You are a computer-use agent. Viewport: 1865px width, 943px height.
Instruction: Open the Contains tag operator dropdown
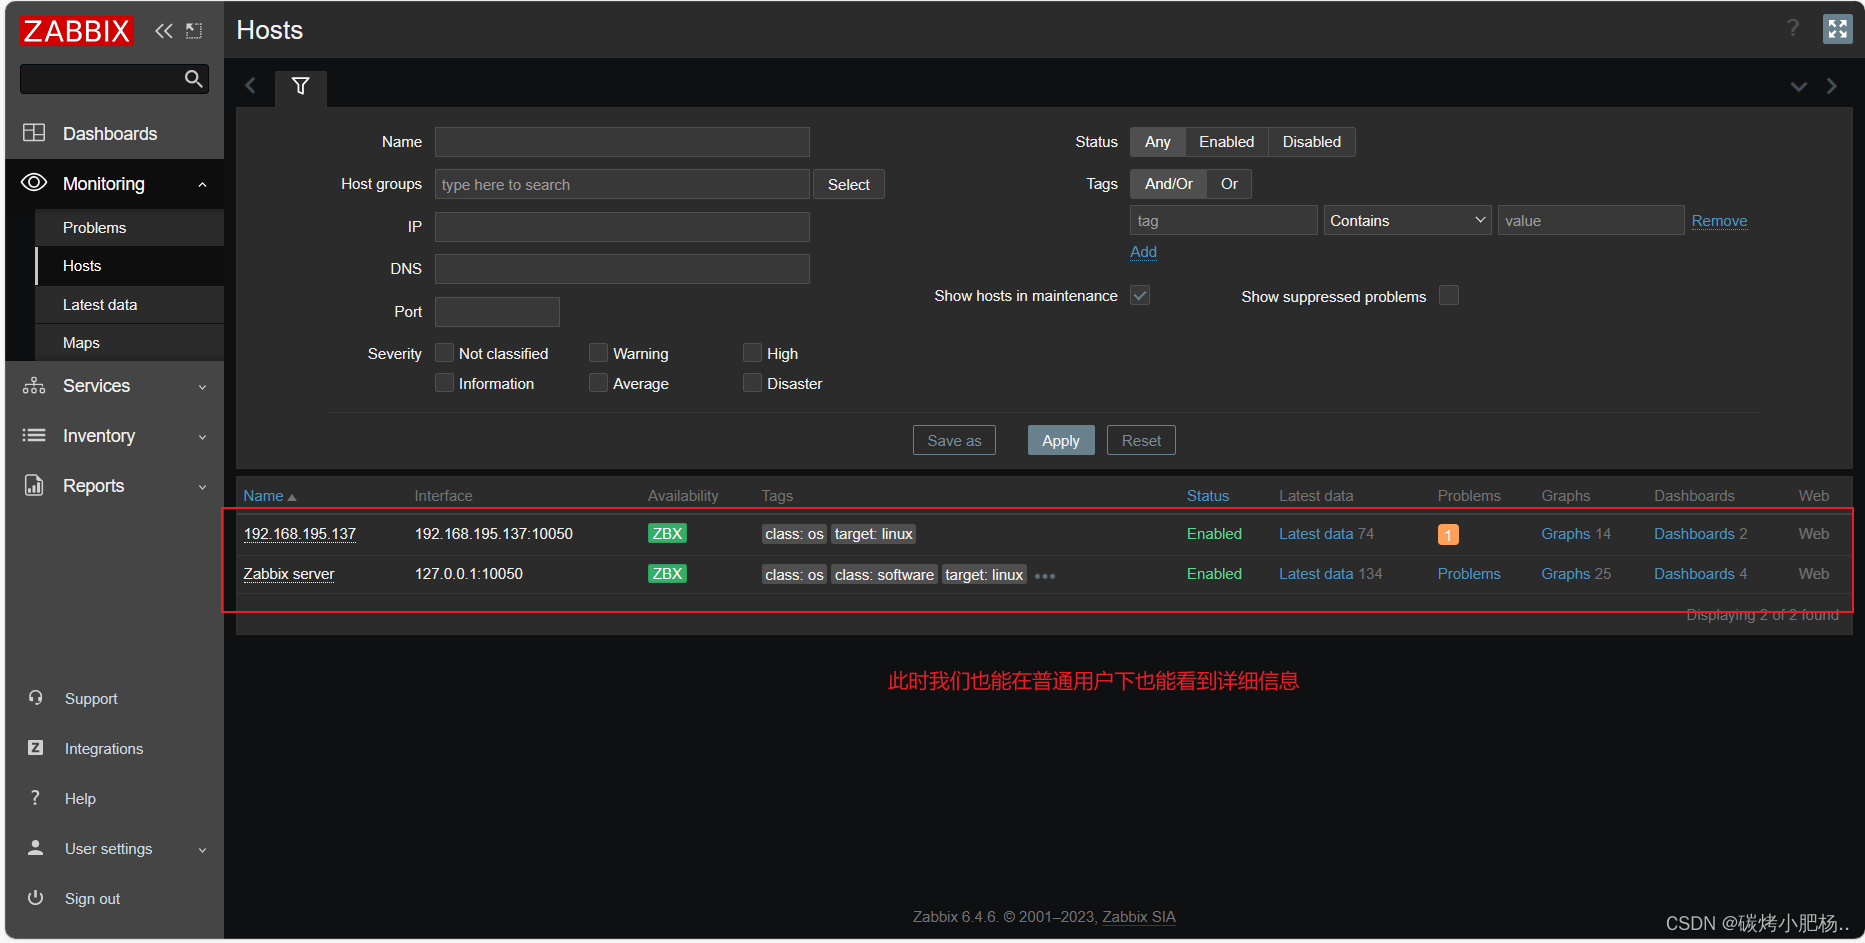coord(1407,221)
